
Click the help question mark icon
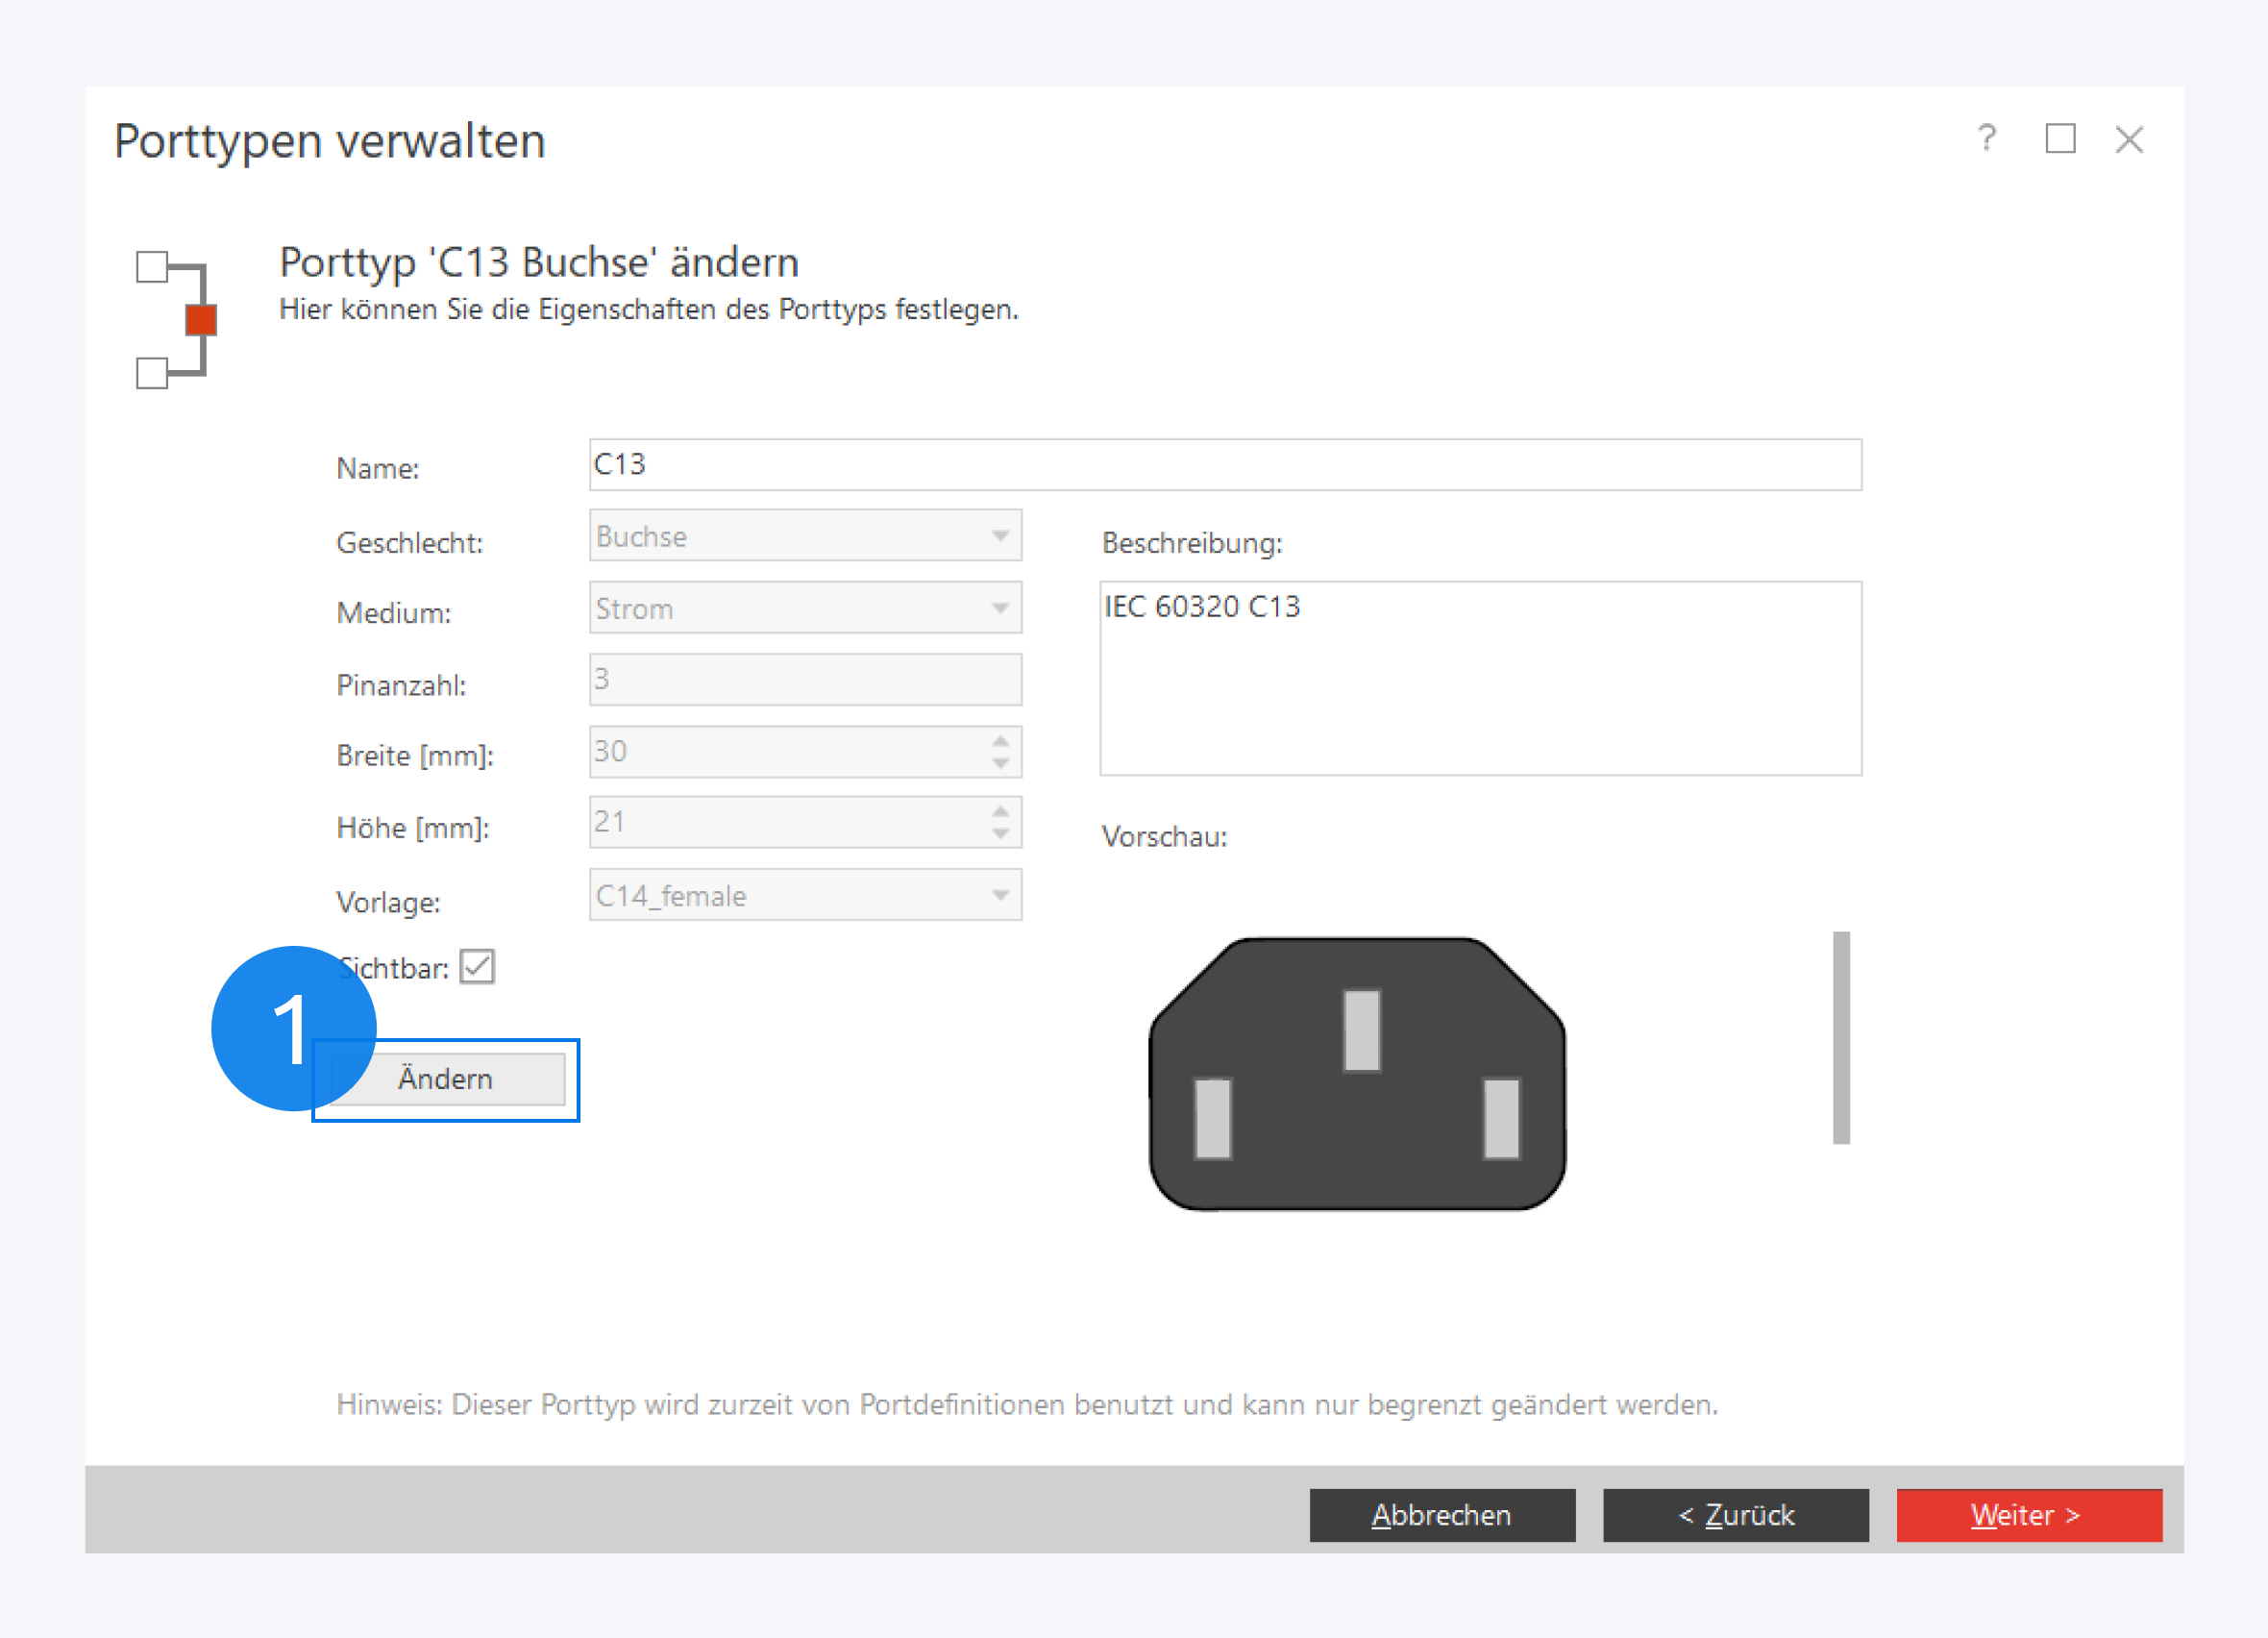(1986, 138)
